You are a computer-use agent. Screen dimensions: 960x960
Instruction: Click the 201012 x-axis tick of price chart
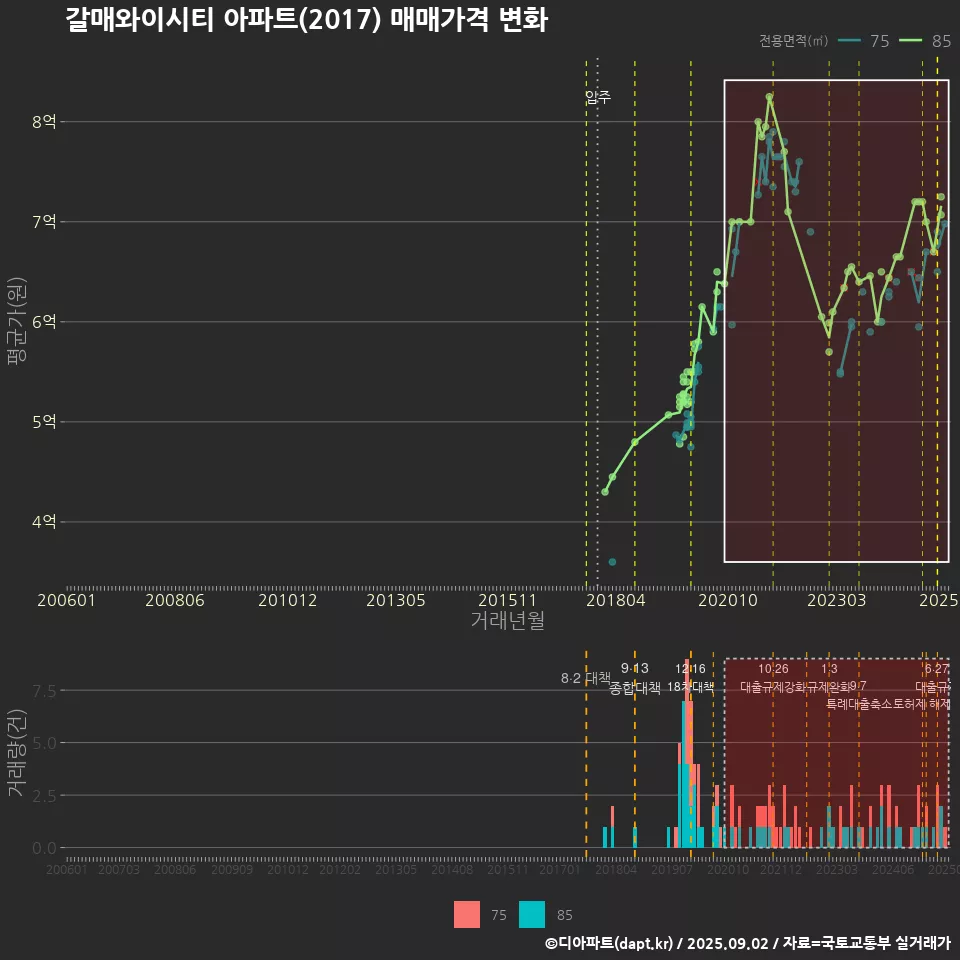pyautogui.click(x=287, y=600)
